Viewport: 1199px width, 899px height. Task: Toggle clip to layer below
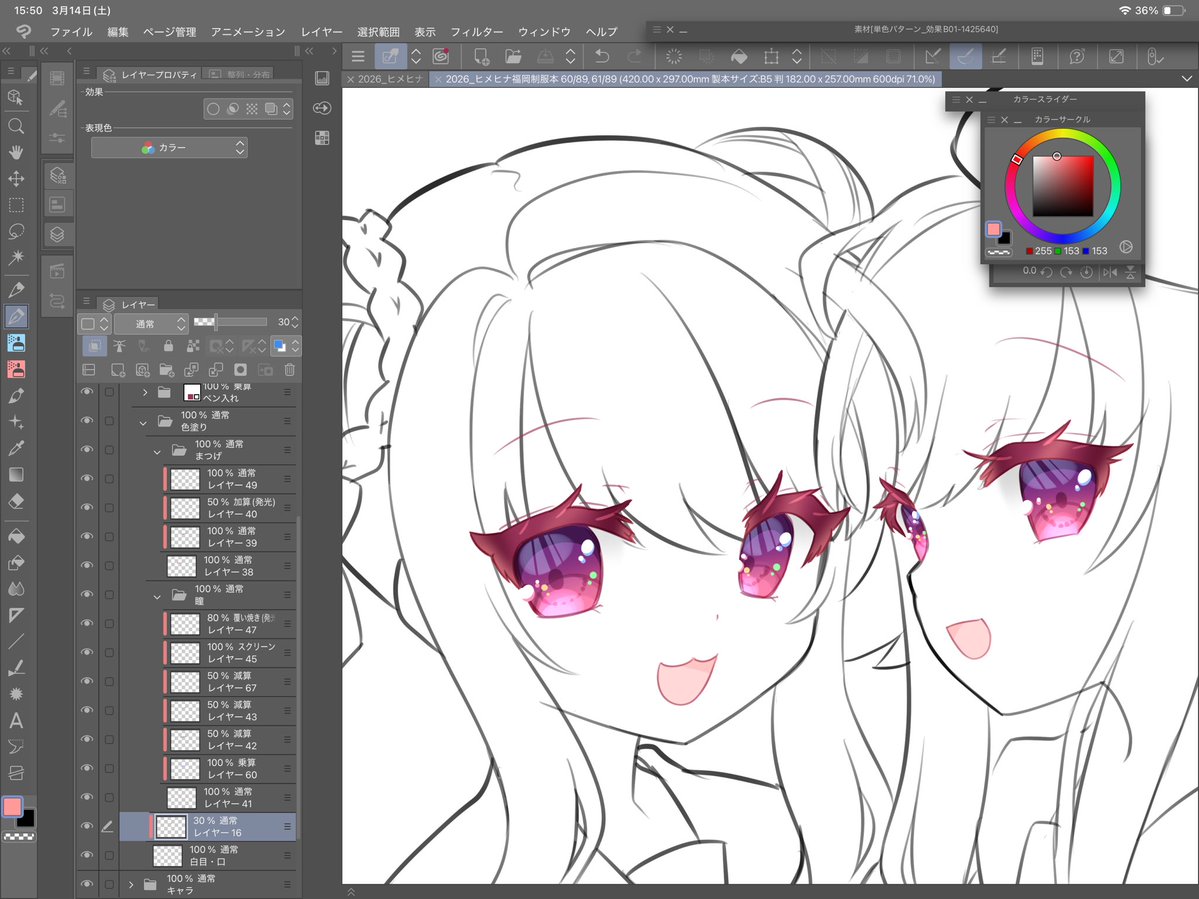coord(95,346)
